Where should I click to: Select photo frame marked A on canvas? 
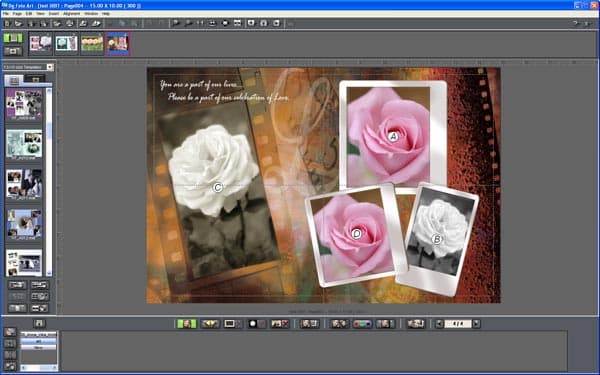(x=393, y=134)
